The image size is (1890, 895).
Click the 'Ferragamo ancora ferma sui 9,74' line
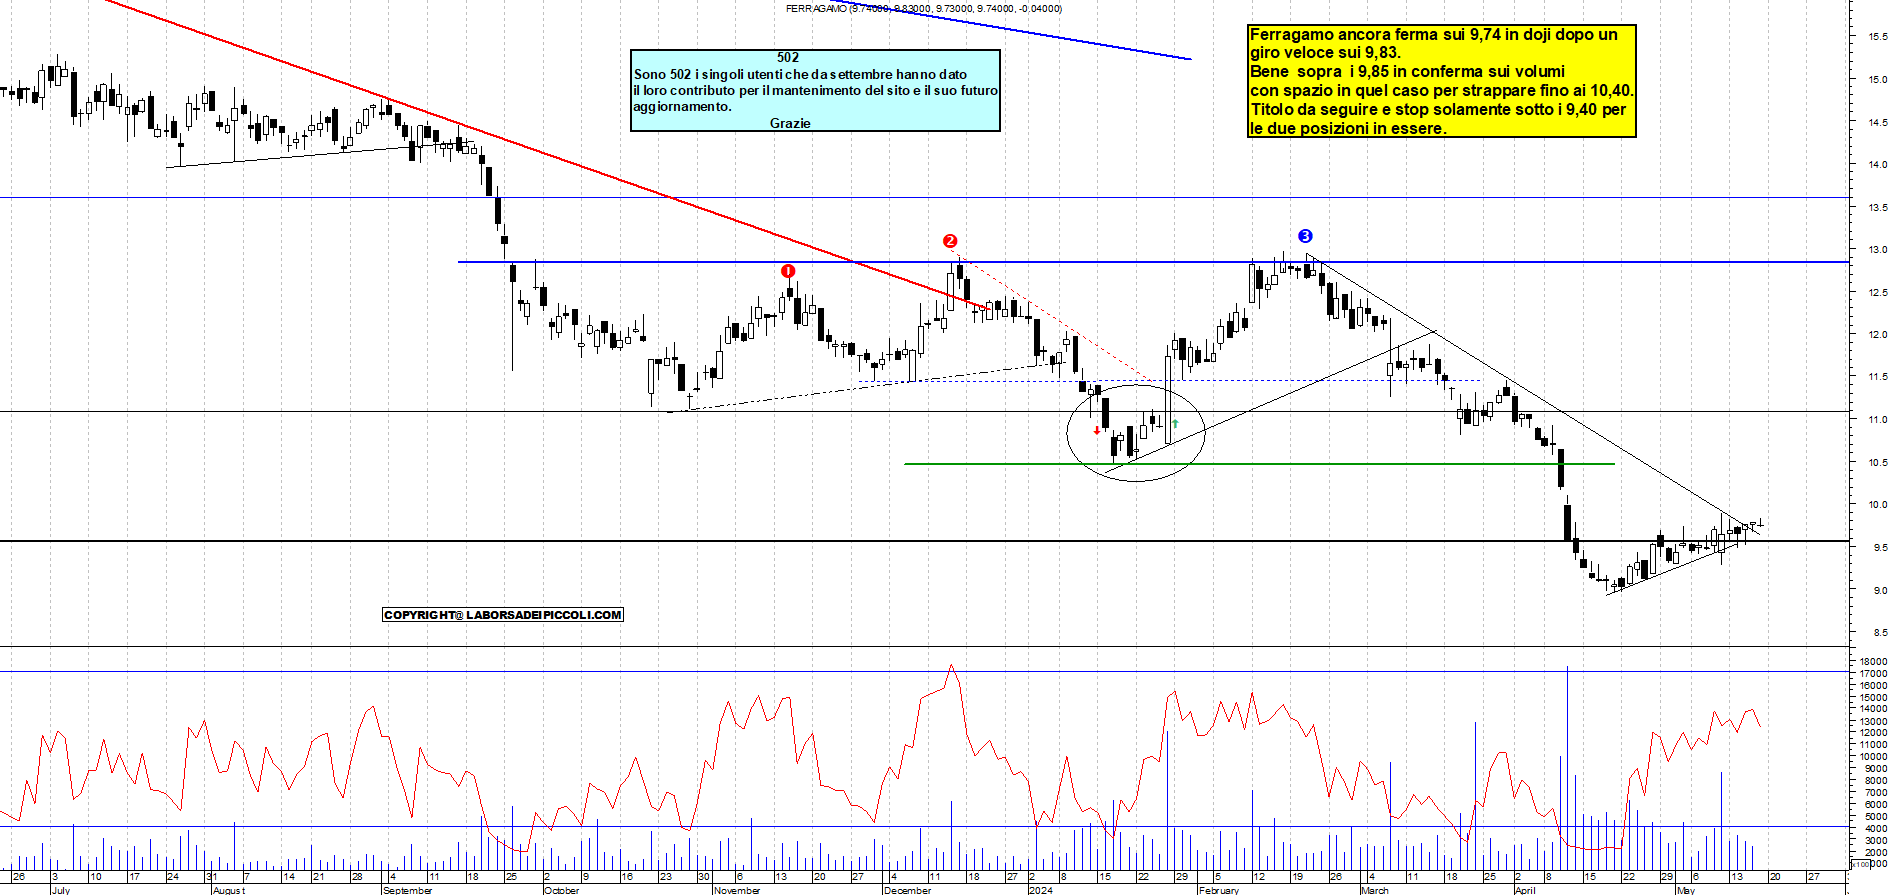point(1433,34)
